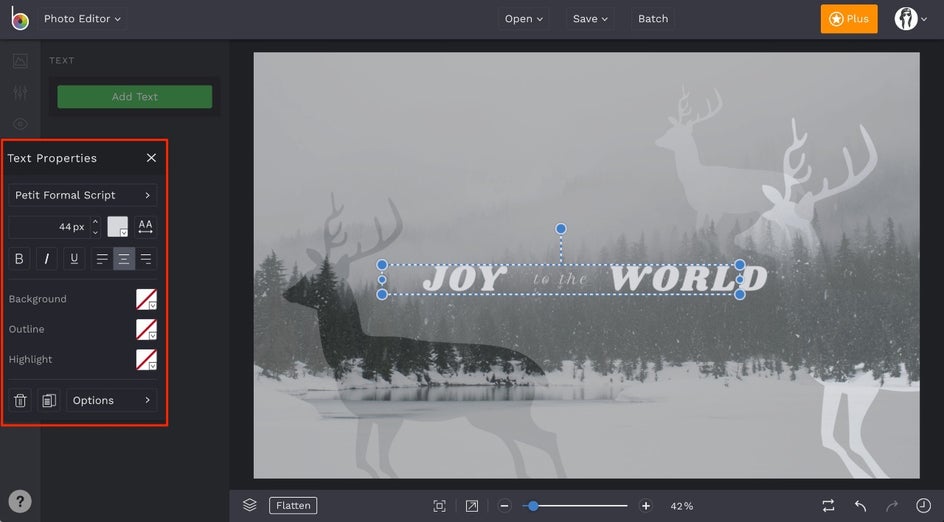Undo the last action
Image resolution: width=944 pixels, height=522 pixels.
(x=860, y=506)
